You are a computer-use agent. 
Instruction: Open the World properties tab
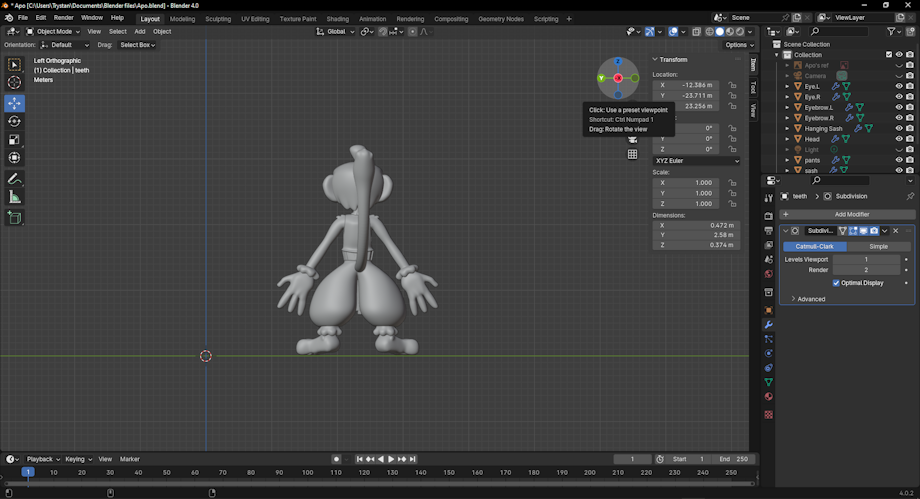pos(769,274)
